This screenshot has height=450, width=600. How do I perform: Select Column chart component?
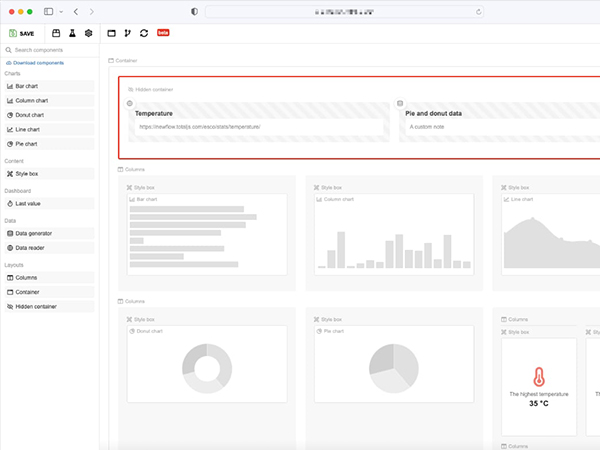49,101
